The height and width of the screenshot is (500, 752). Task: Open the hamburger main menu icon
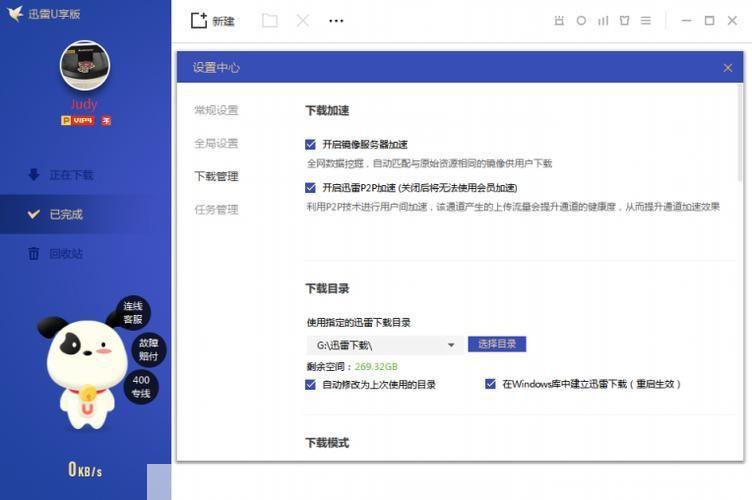(x=646, y=21)
